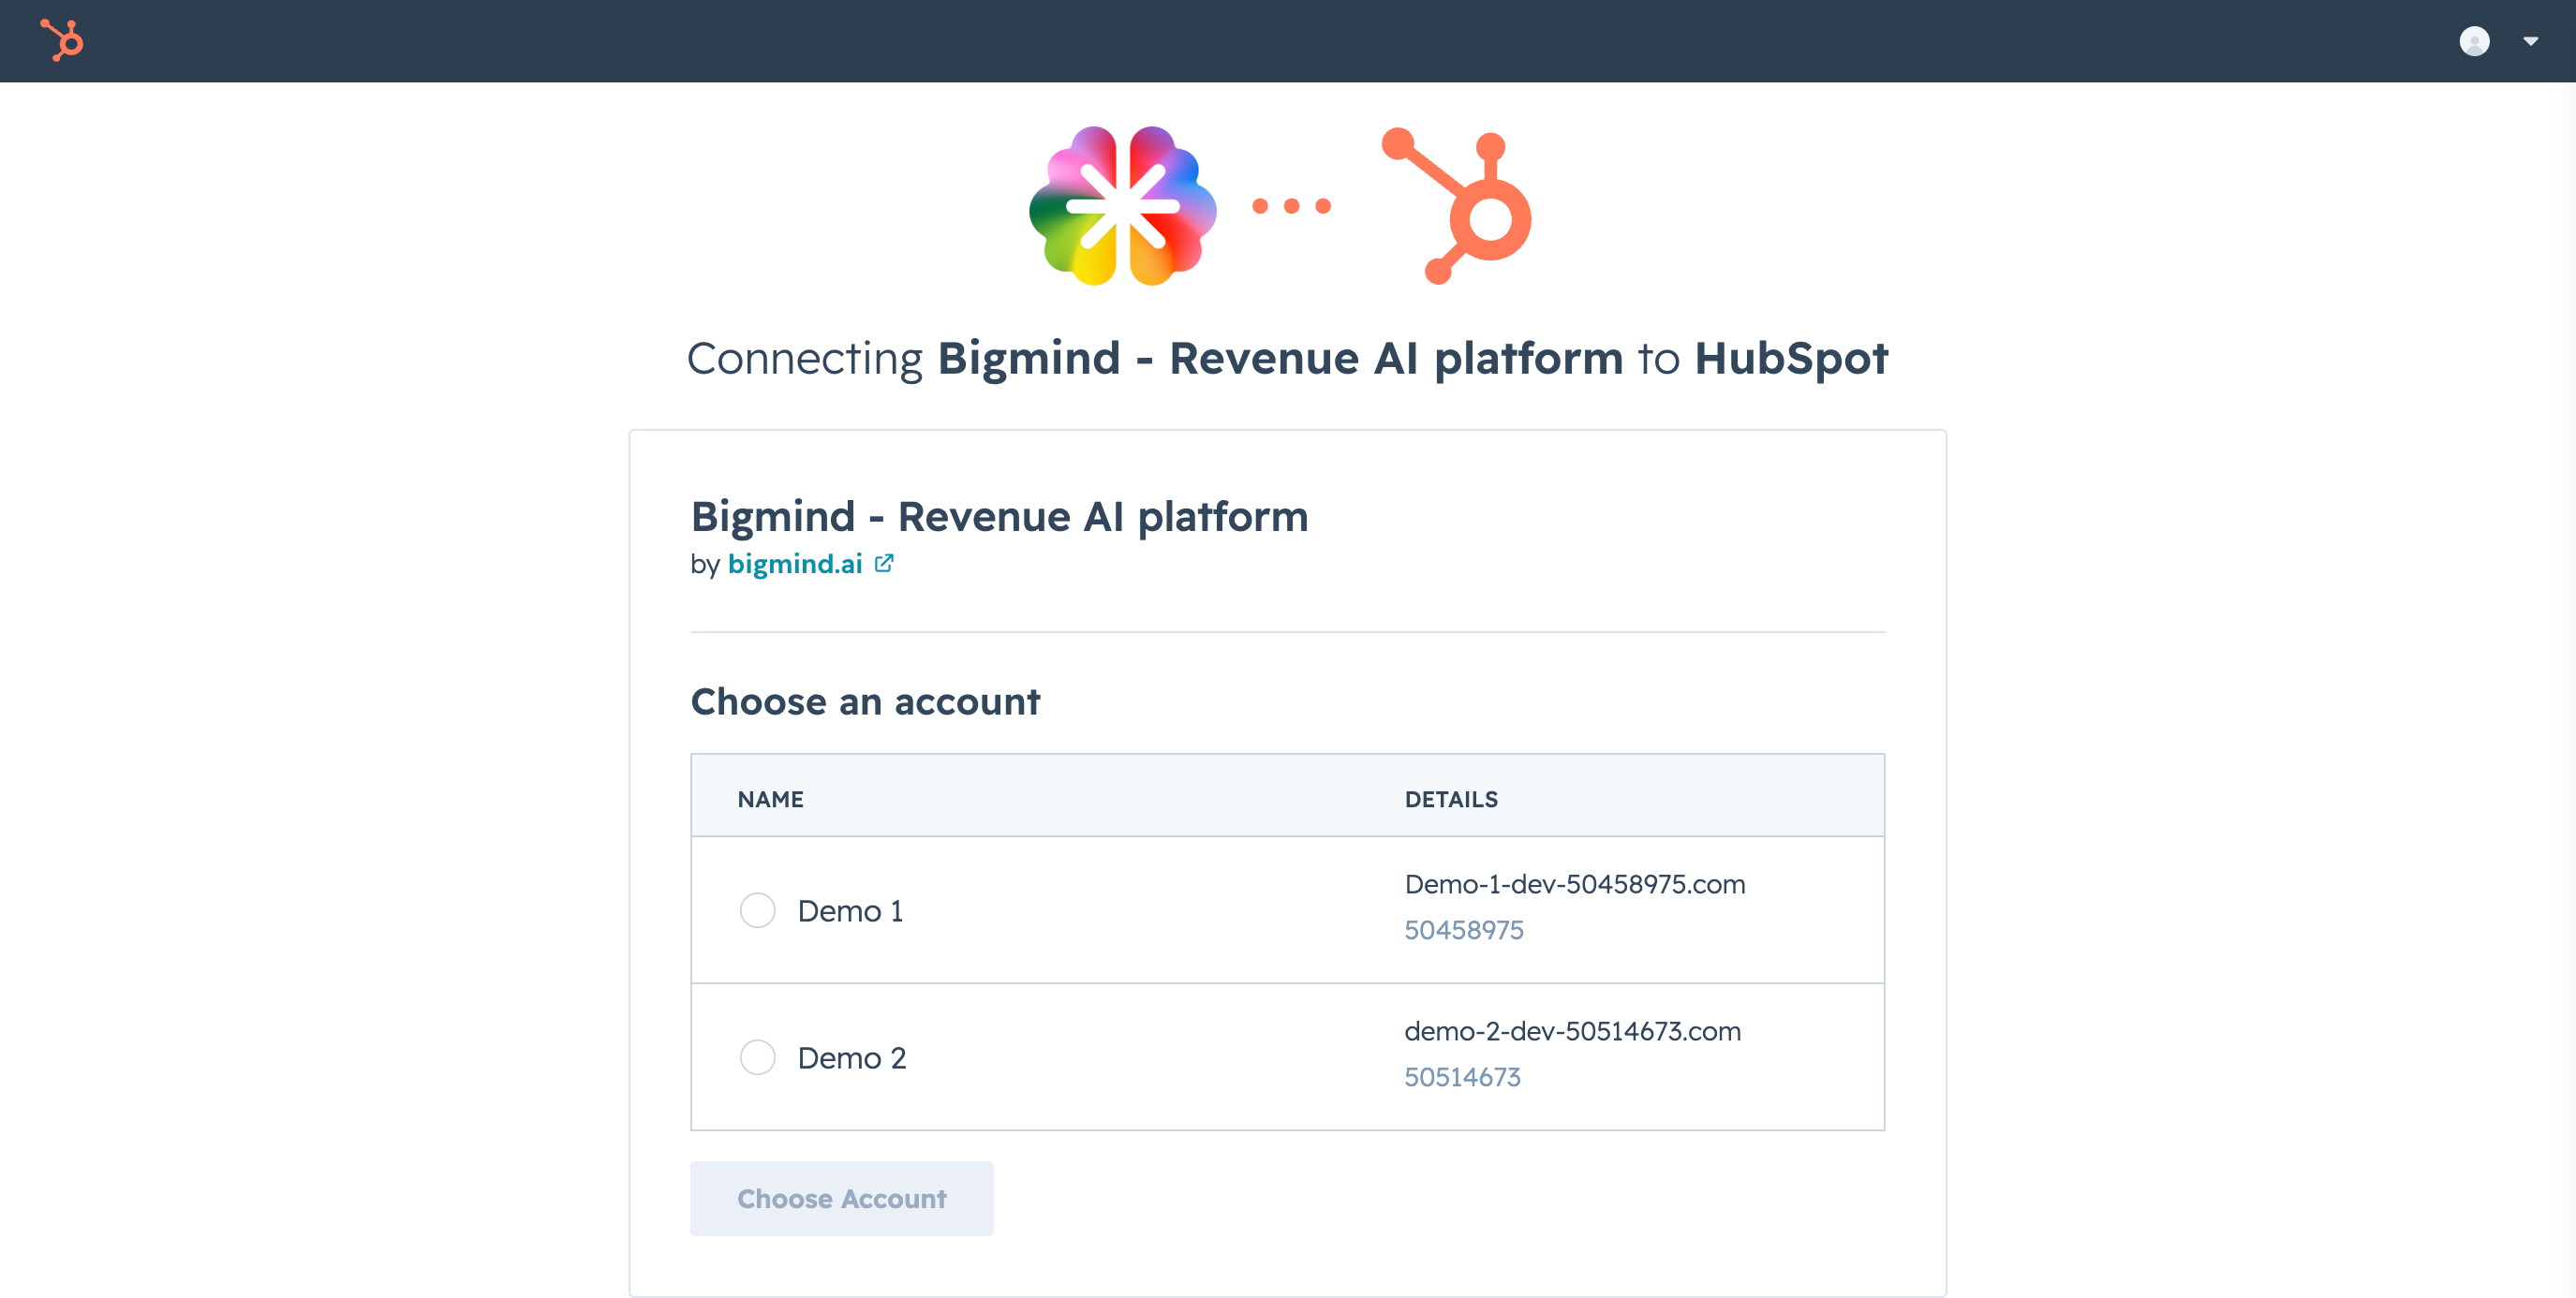The image size is (2576, 1298).
Task: Click the large orange HubSpot logo
Action: 1456,205
